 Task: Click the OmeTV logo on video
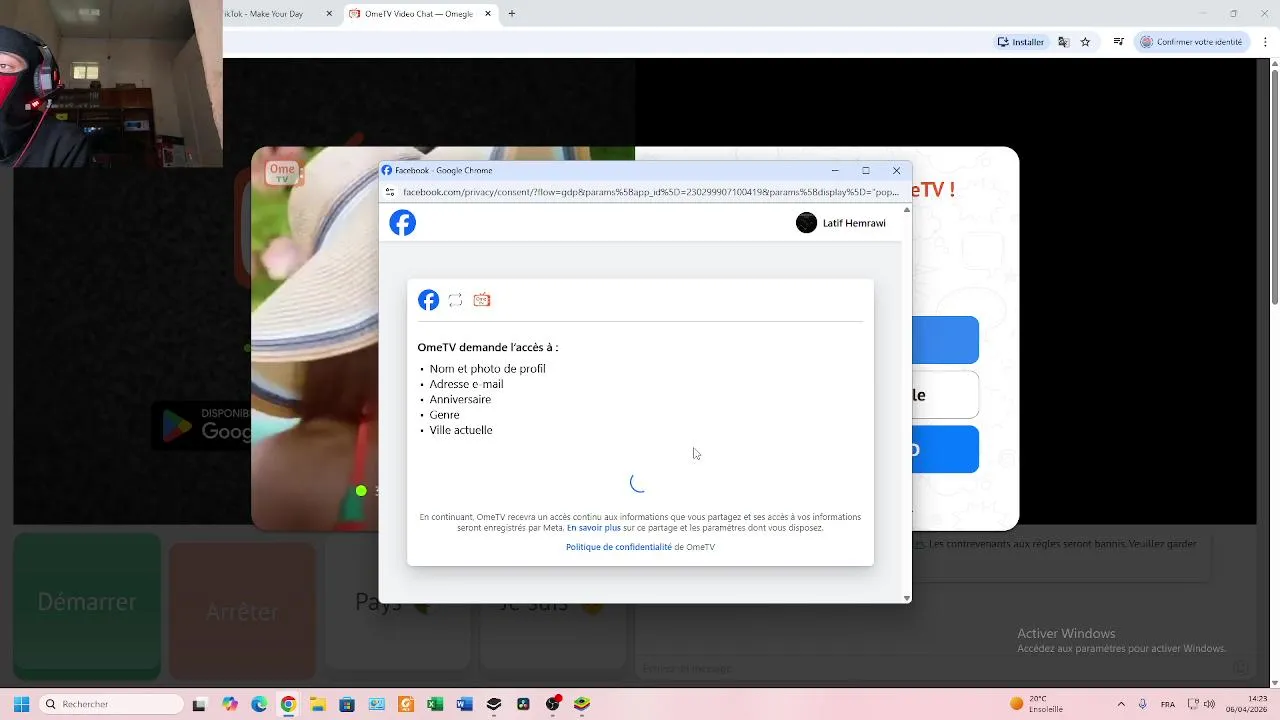[282, 173]
